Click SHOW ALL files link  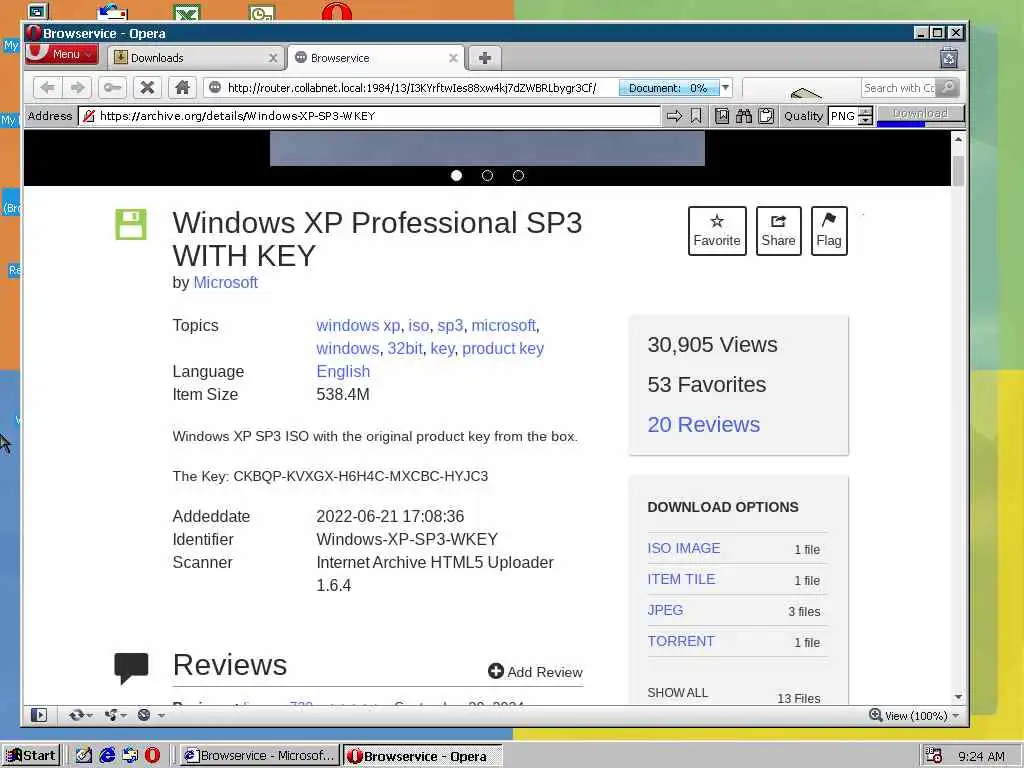pyautogui.click(x=677, y=692)
